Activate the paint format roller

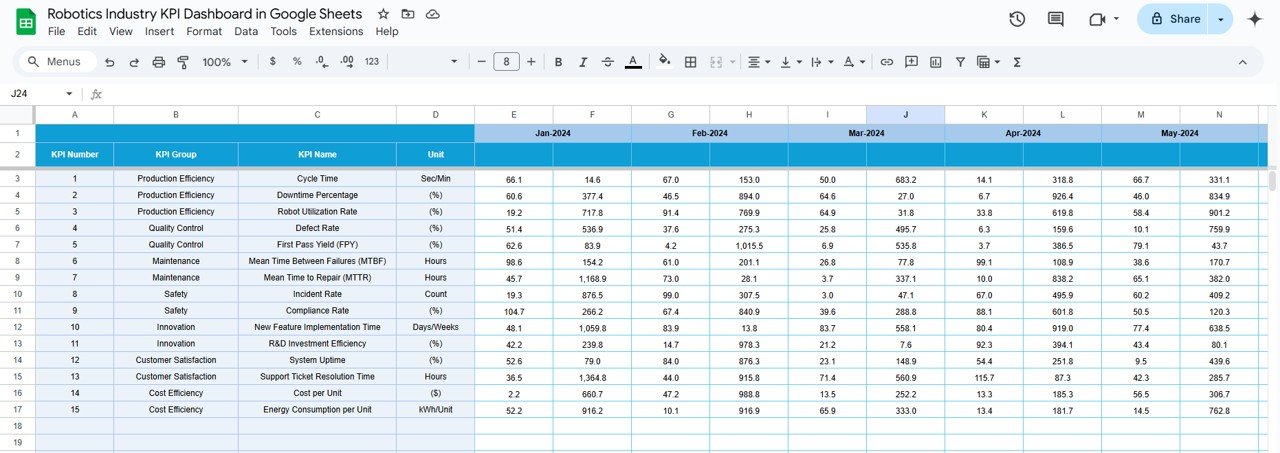(x=183, y=62)
